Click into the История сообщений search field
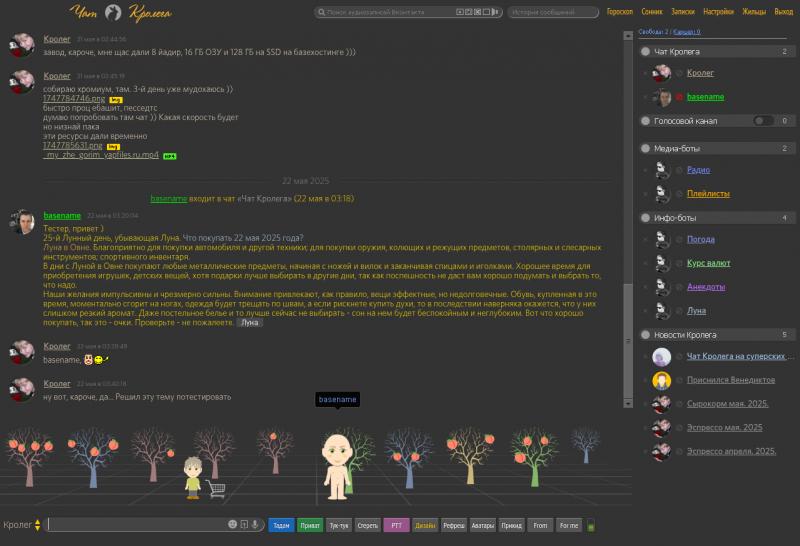Image resolution: width=800 pixels, height=546 pixels. (554, 13)
